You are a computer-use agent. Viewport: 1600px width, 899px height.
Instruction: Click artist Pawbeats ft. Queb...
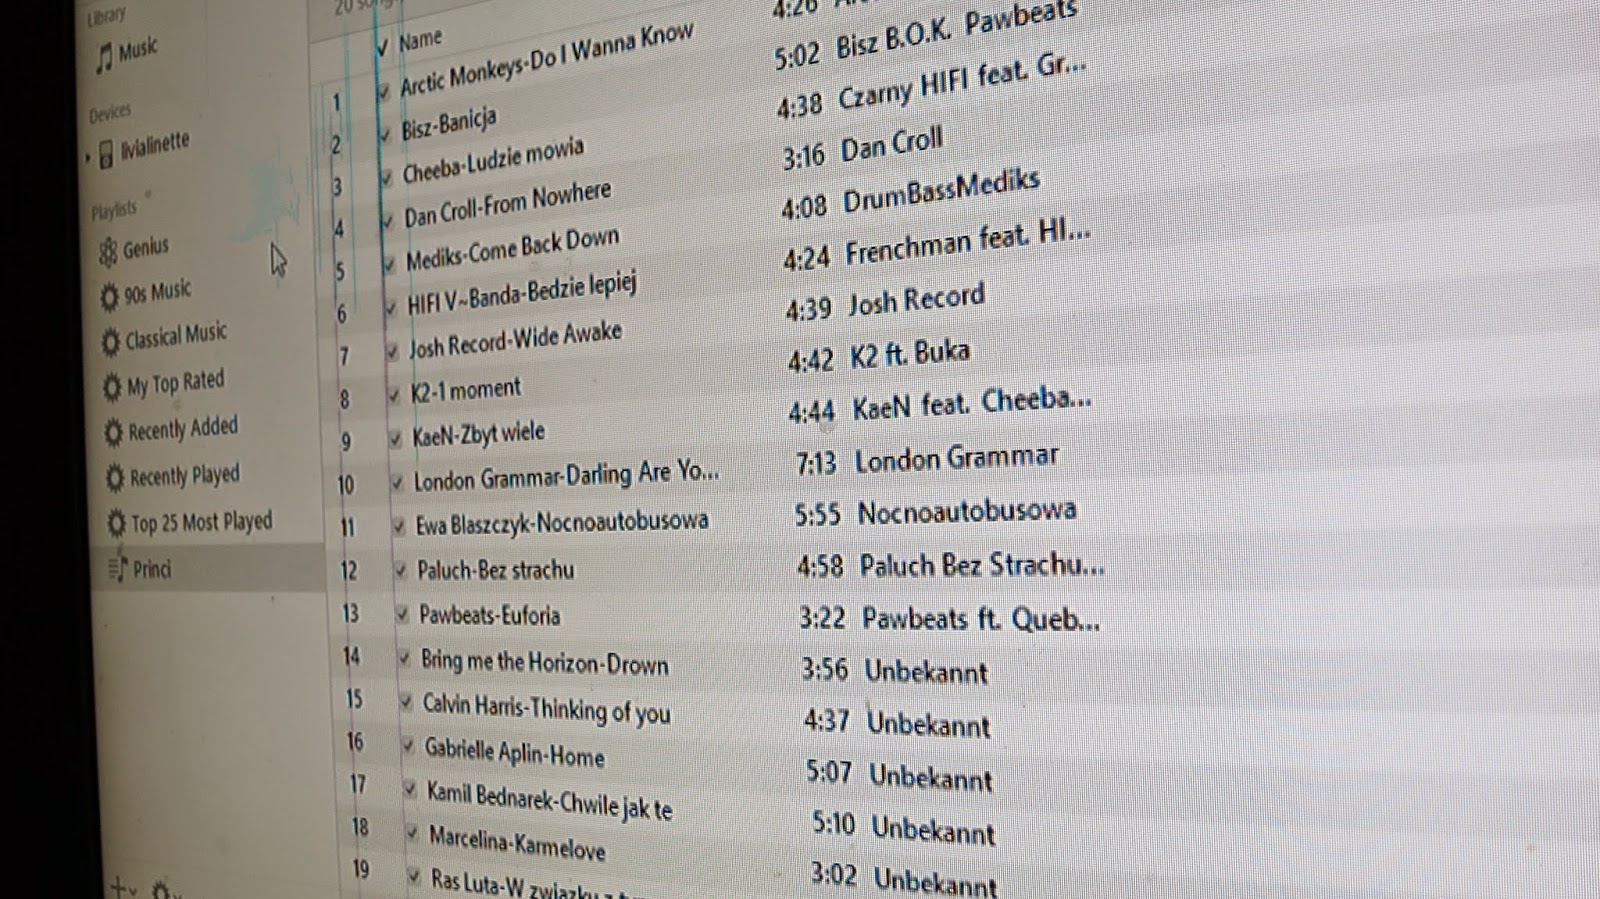tap(981, 619)
